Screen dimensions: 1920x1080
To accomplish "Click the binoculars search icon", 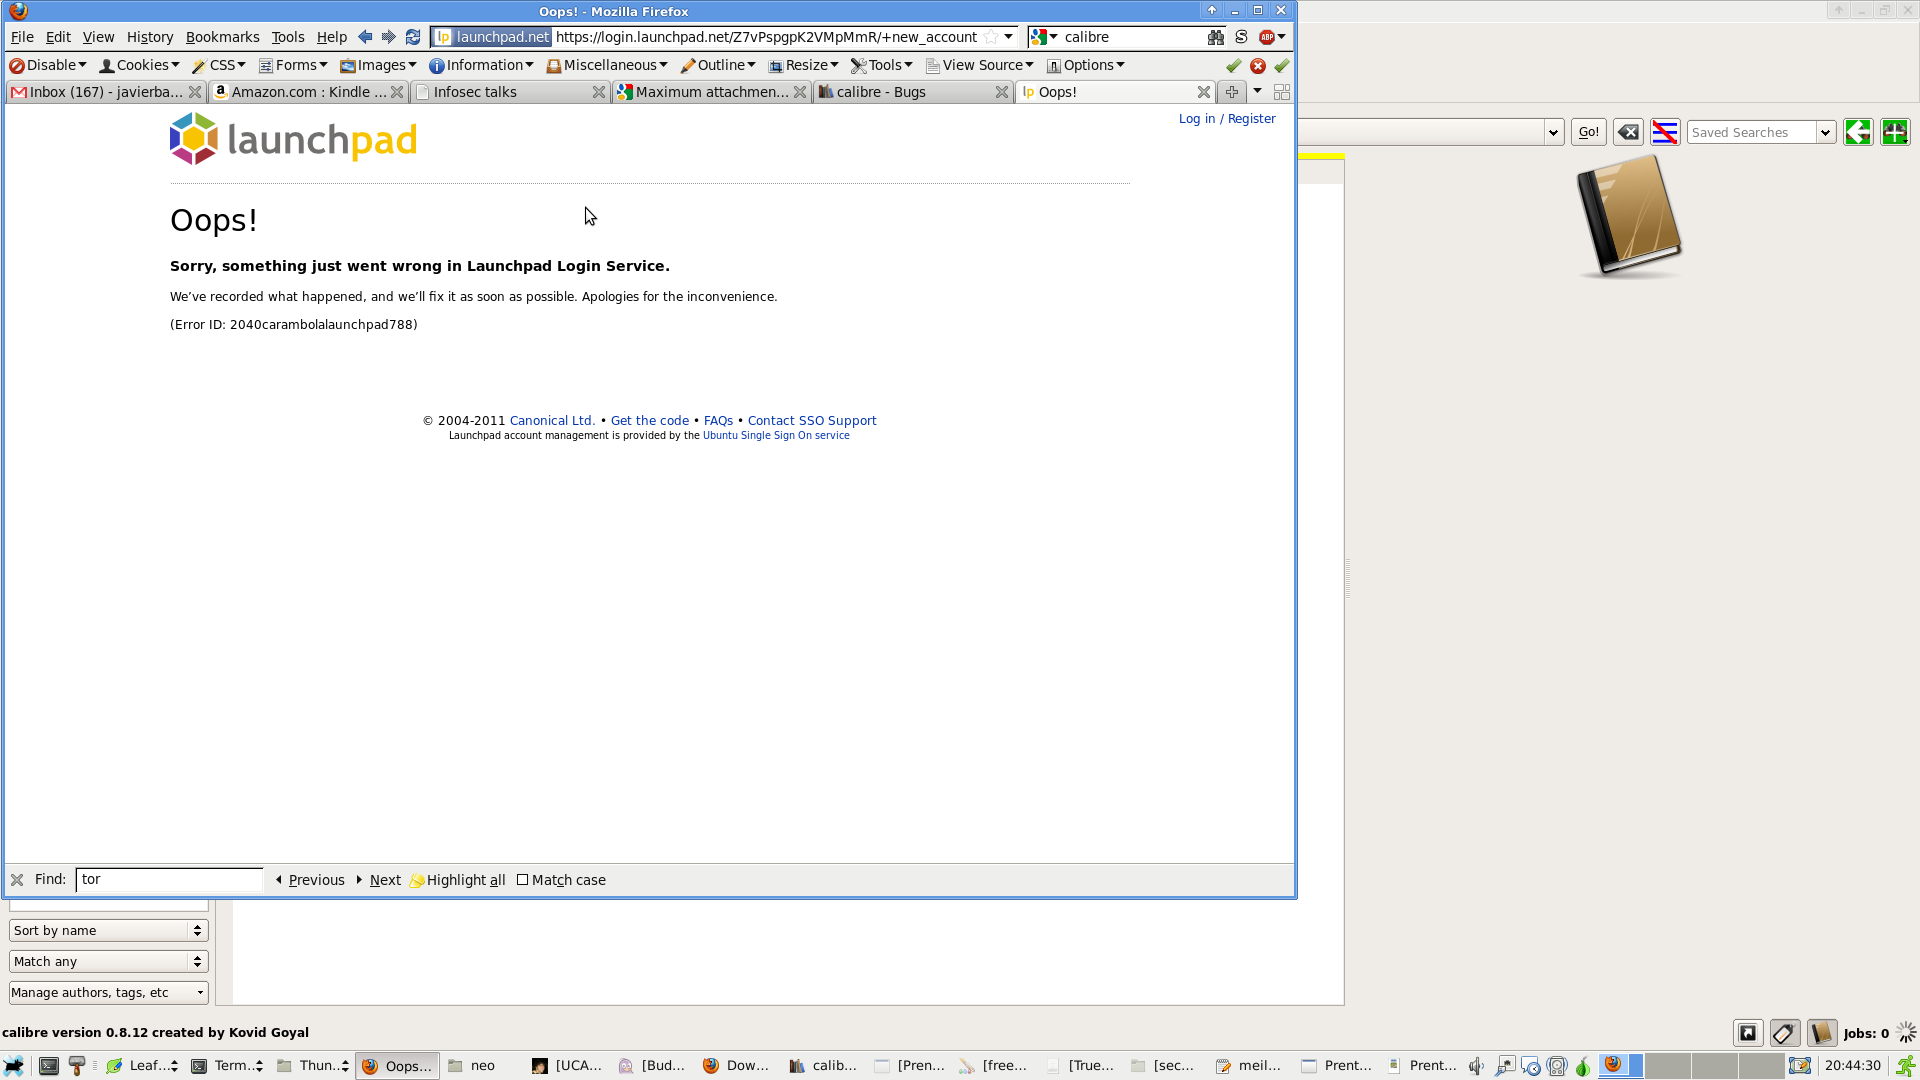I will pos(1215,37).
